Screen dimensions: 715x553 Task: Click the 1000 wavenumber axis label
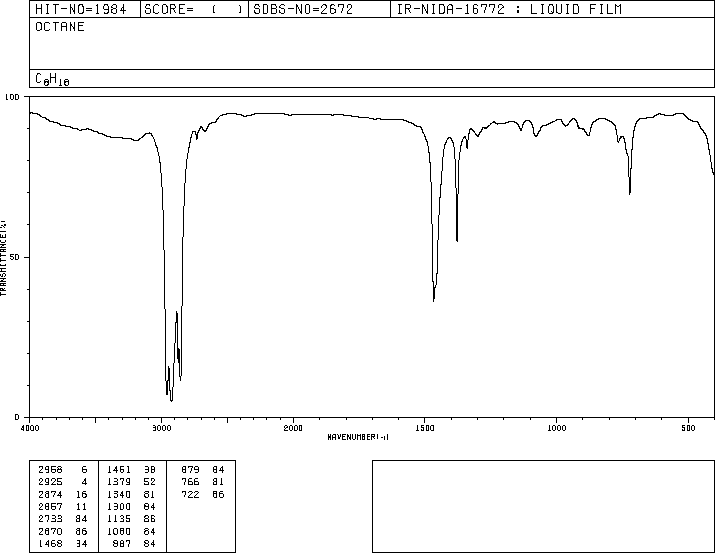tap(556, 428)
